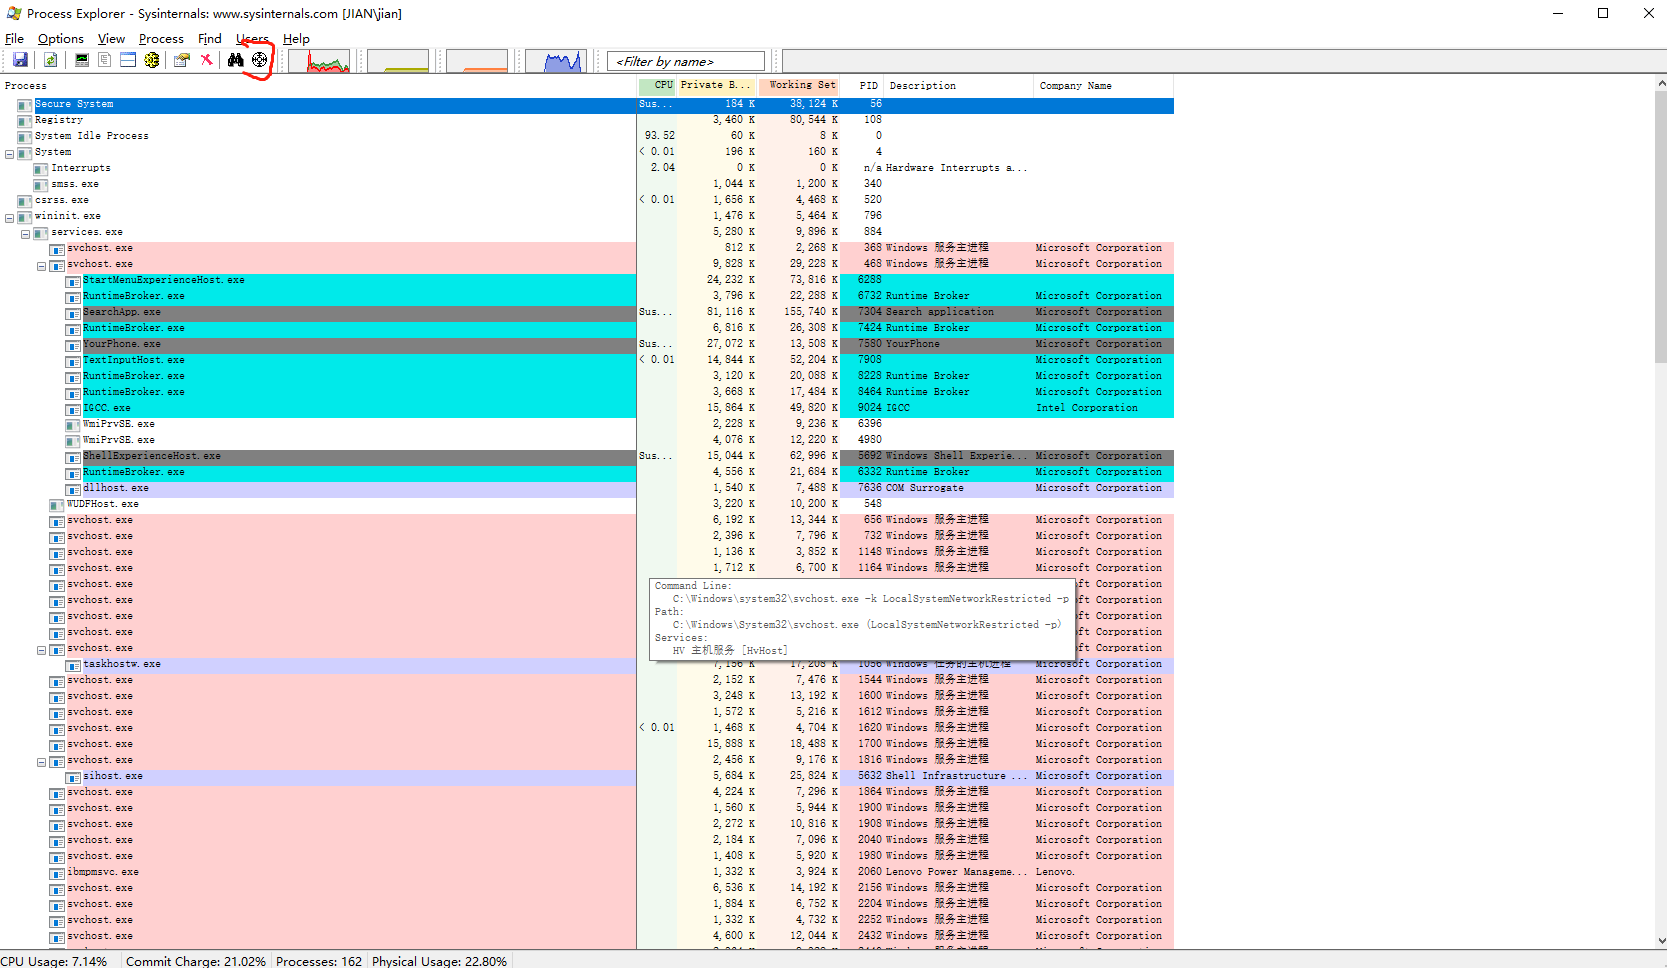Click the red X Kill Process icon

pyautogui.click(x=206, y=60)
